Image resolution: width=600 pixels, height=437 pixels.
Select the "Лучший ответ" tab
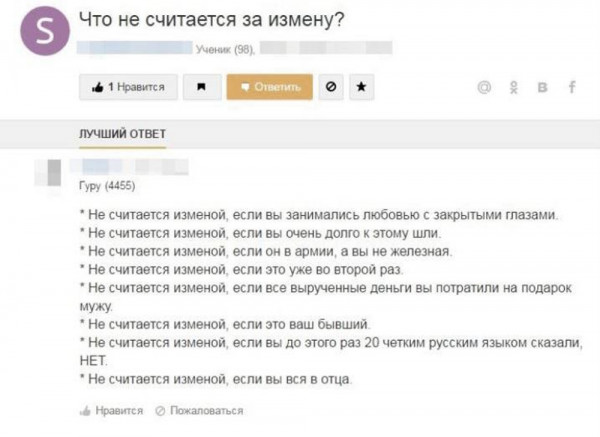pos(122,134)
